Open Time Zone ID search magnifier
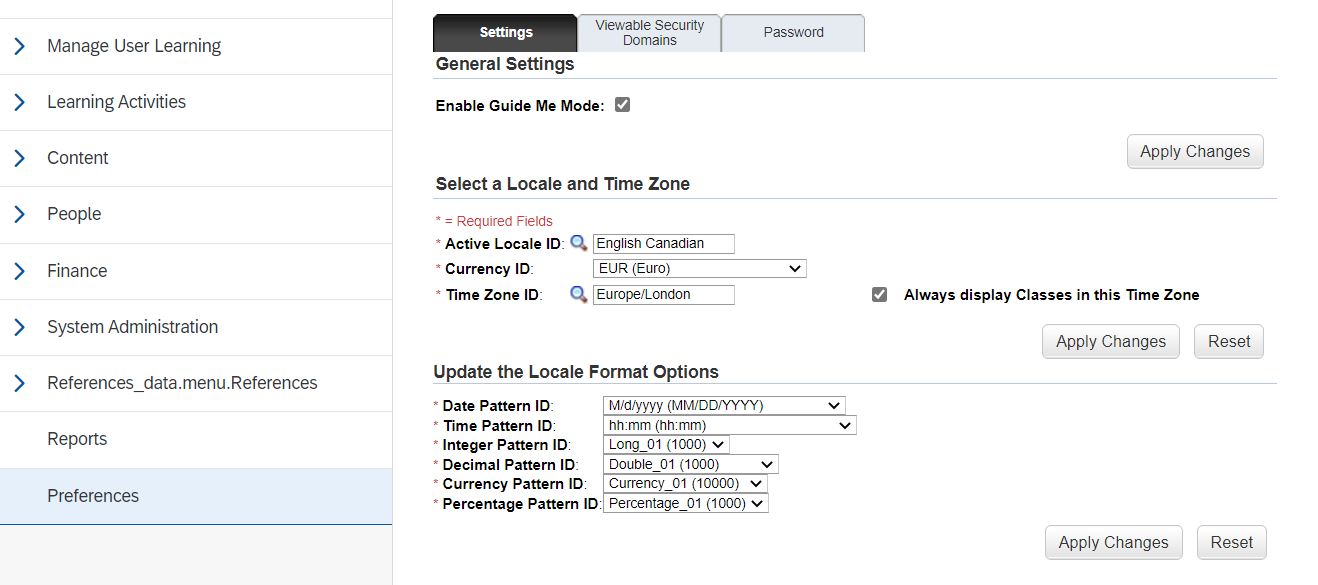The image size is (1318, 585). coord(578,294)
